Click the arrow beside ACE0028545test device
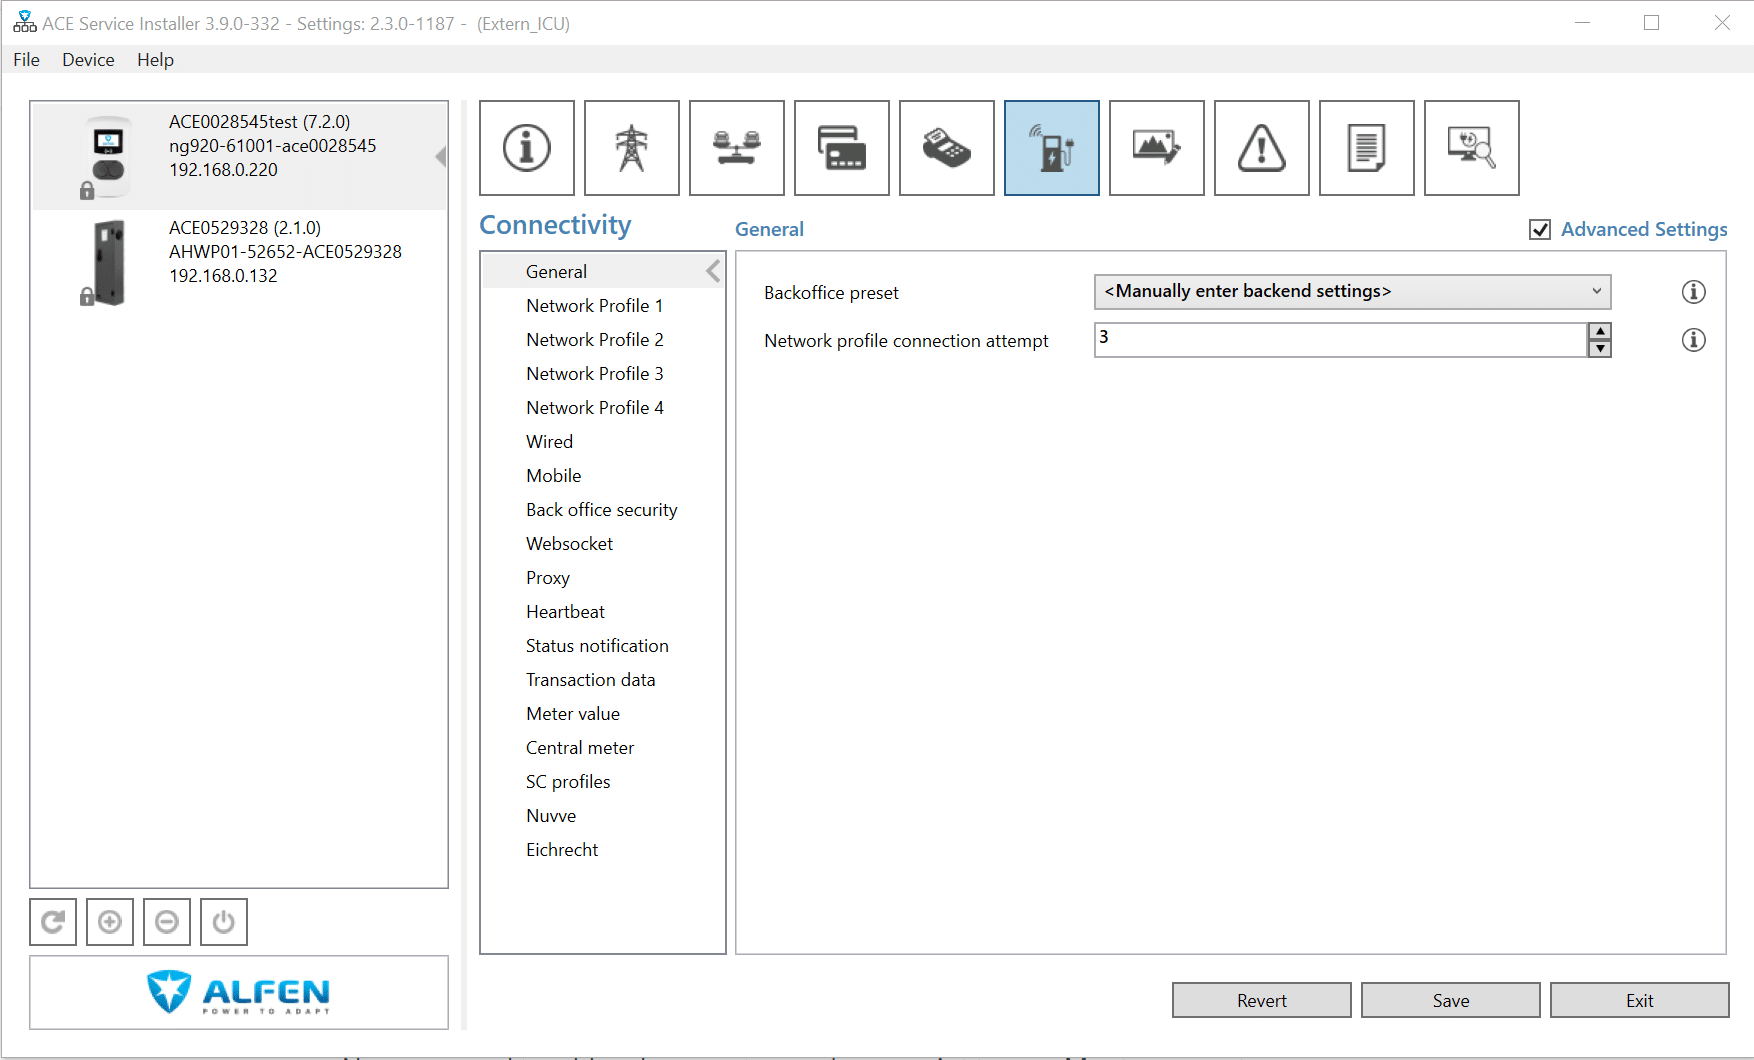Viewport: 1754px width, 1060px height. click(440, 156)
